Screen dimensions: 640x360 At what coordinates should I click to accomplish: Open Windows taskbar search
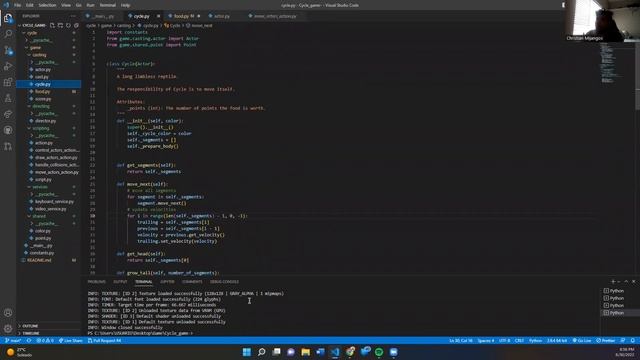[262, 352]
